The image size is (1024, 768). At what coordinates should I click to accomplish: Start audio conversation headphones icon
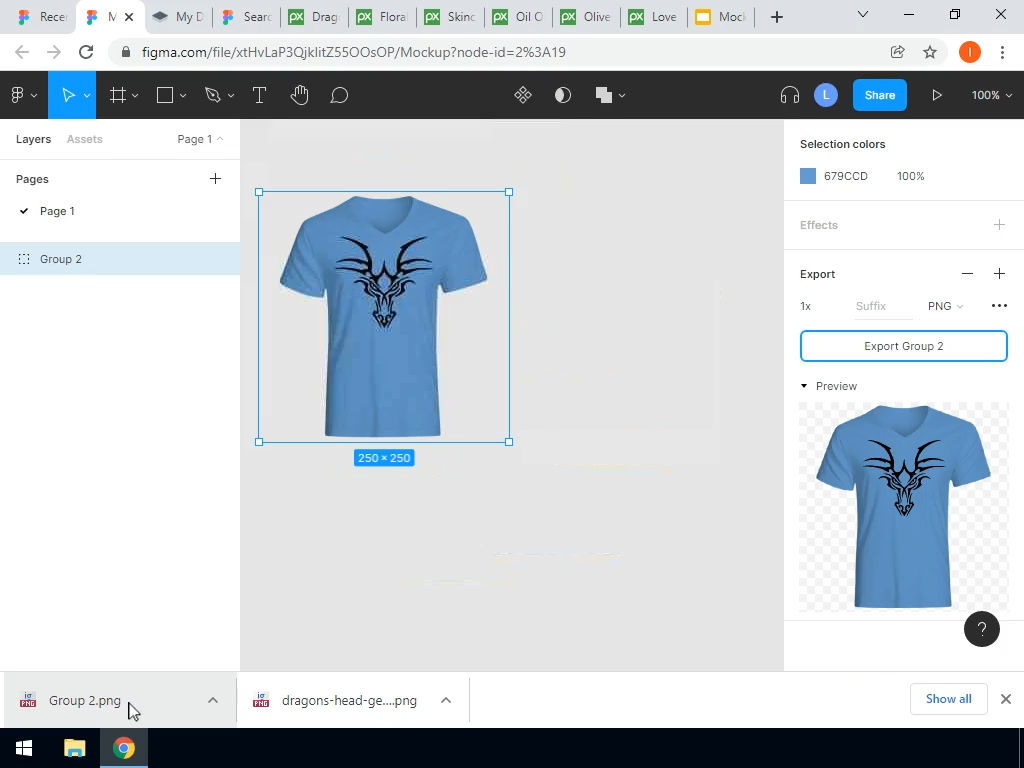click(790, 95)
